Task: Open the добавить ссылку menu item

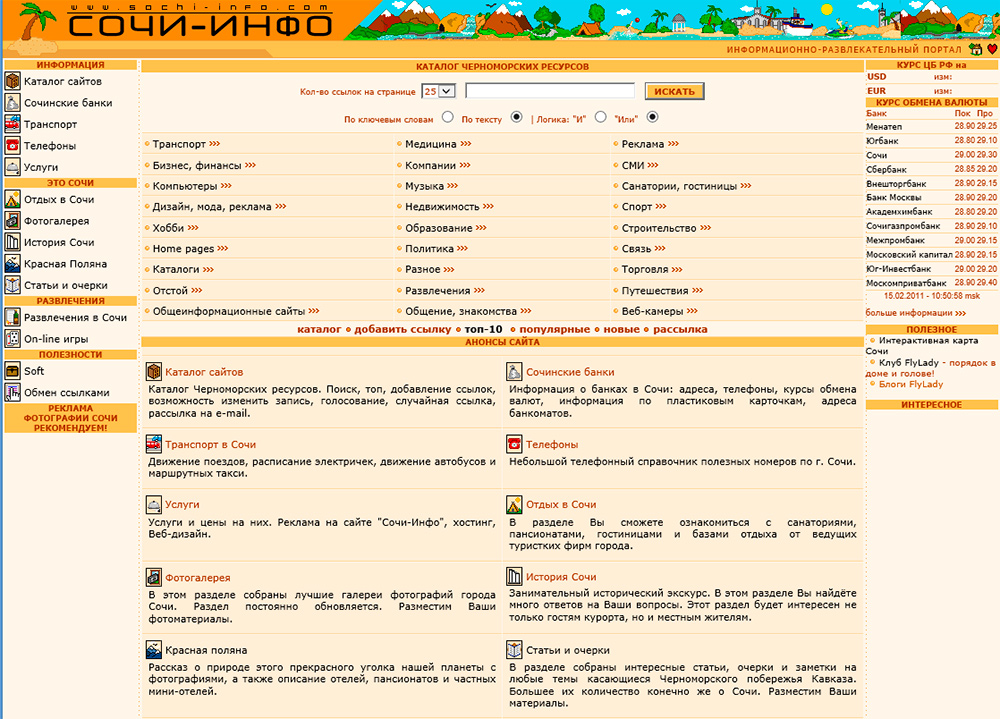Action: [x=402, y=329]
